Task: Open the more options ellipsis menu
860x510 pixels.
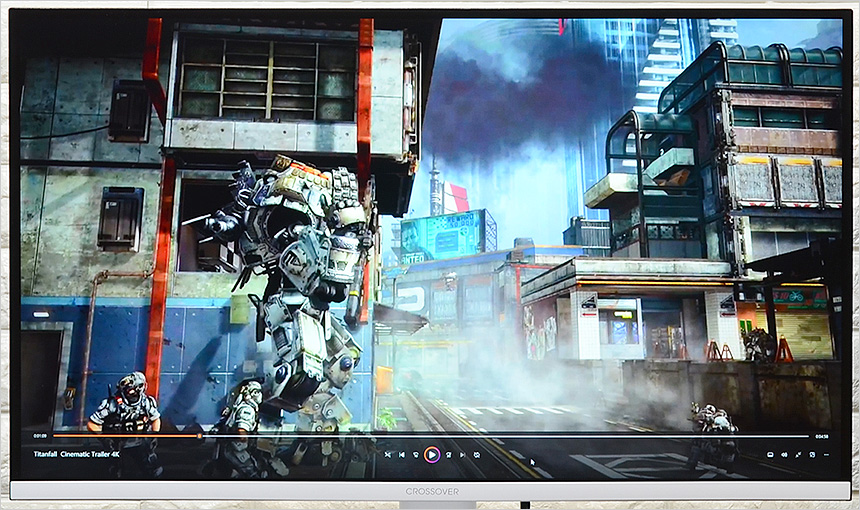Action: click(826, 454)
